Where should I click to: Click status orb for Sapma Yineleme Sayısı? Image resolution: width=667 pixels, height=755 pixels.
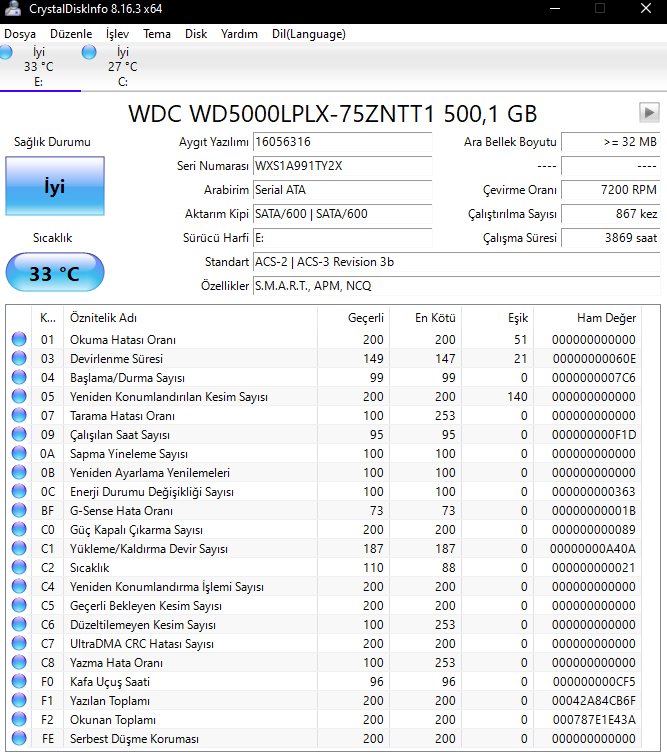[19, 454]
